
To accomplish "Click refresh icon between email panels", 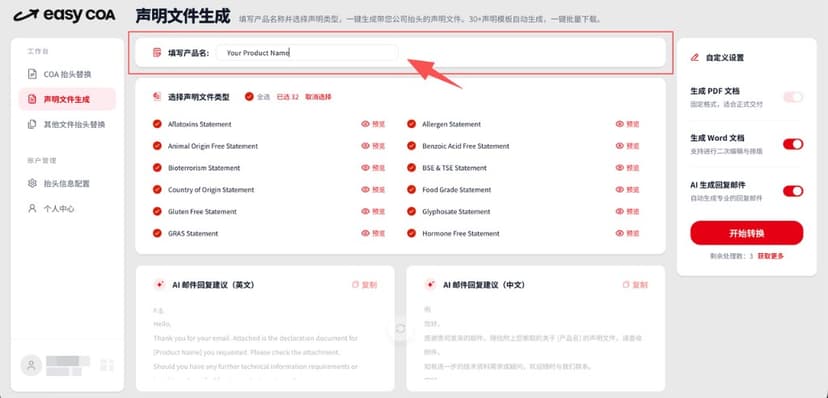I will 400,329.
